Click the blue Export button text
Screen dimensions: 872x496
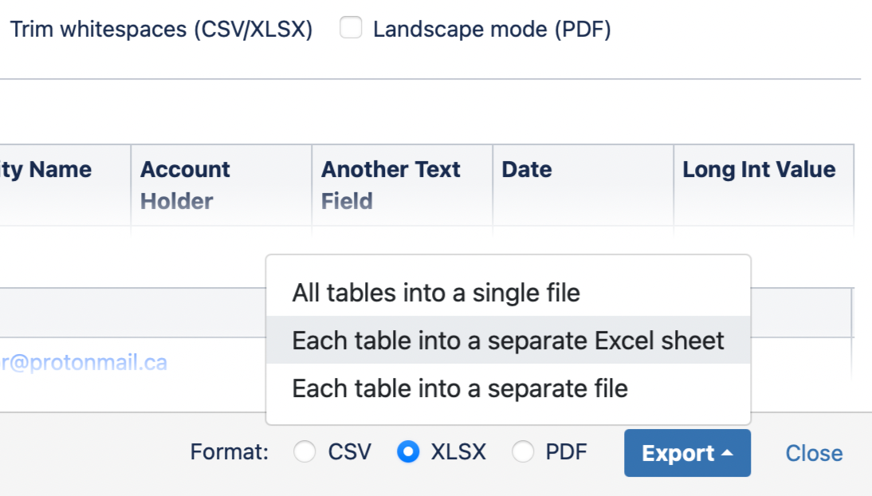click(677, 453)
